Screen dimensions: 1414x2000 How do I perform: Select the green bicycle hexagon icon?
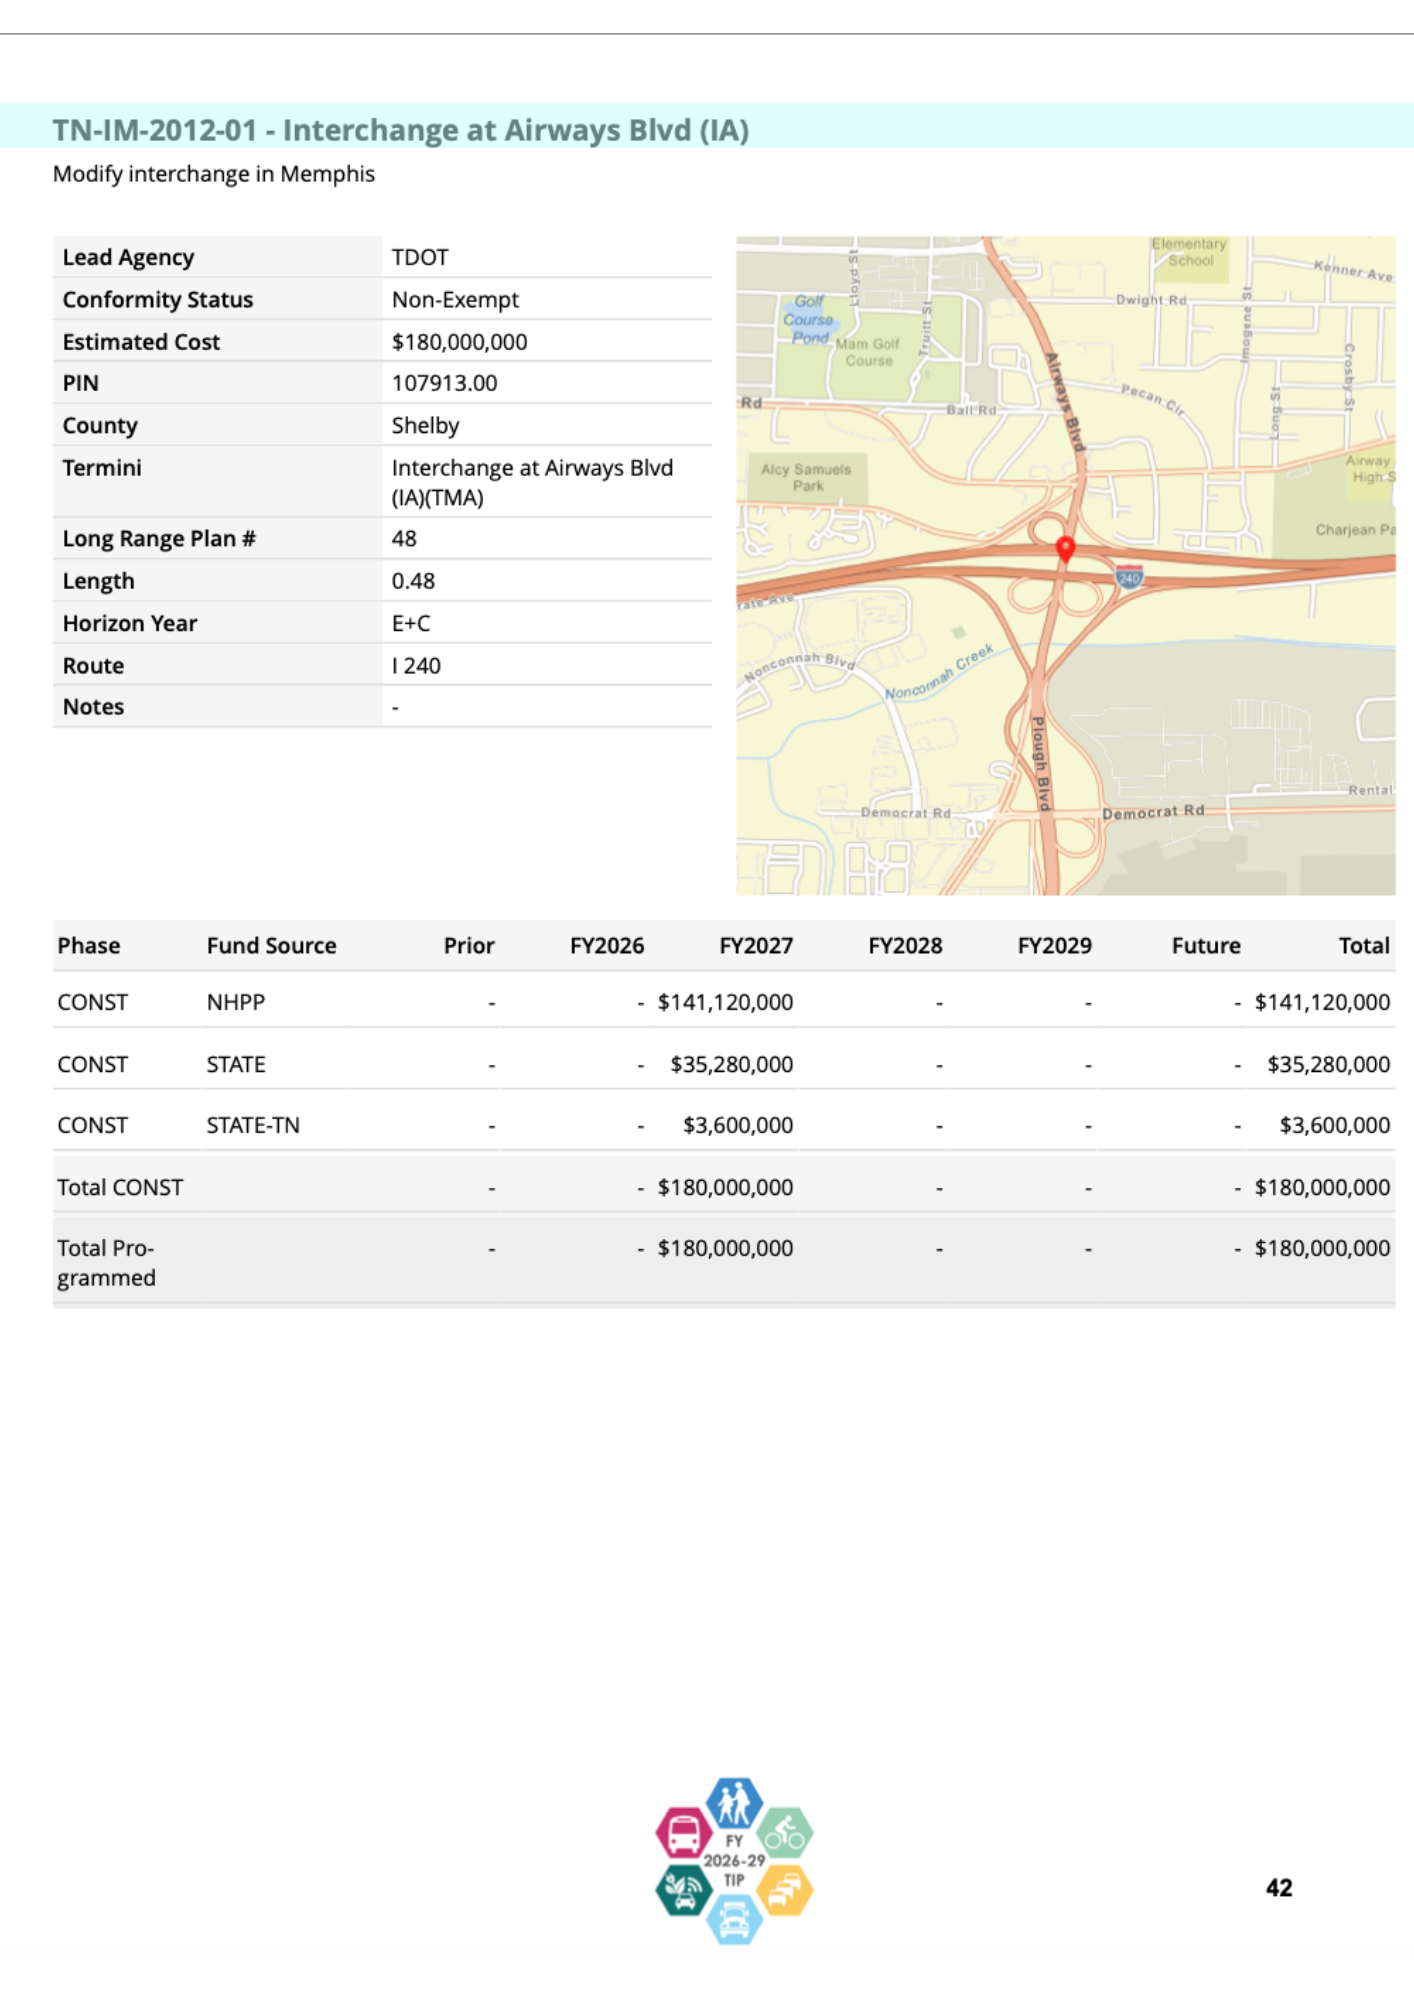pos(785,1833)
